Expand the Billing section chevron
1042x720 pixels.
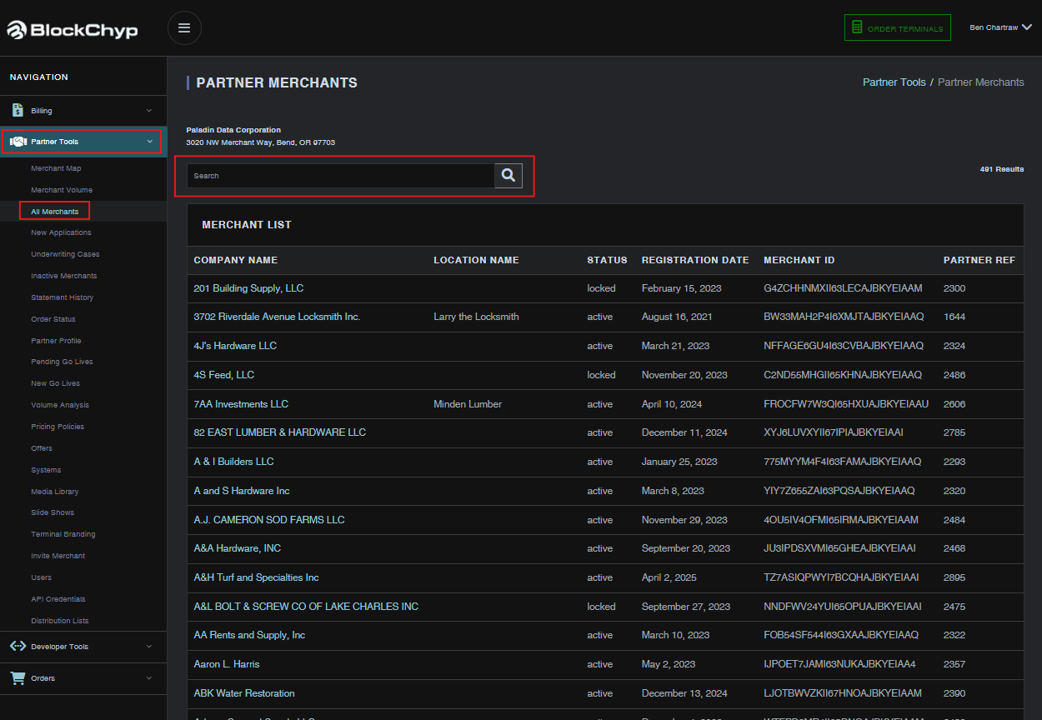[x=149, y=110]
